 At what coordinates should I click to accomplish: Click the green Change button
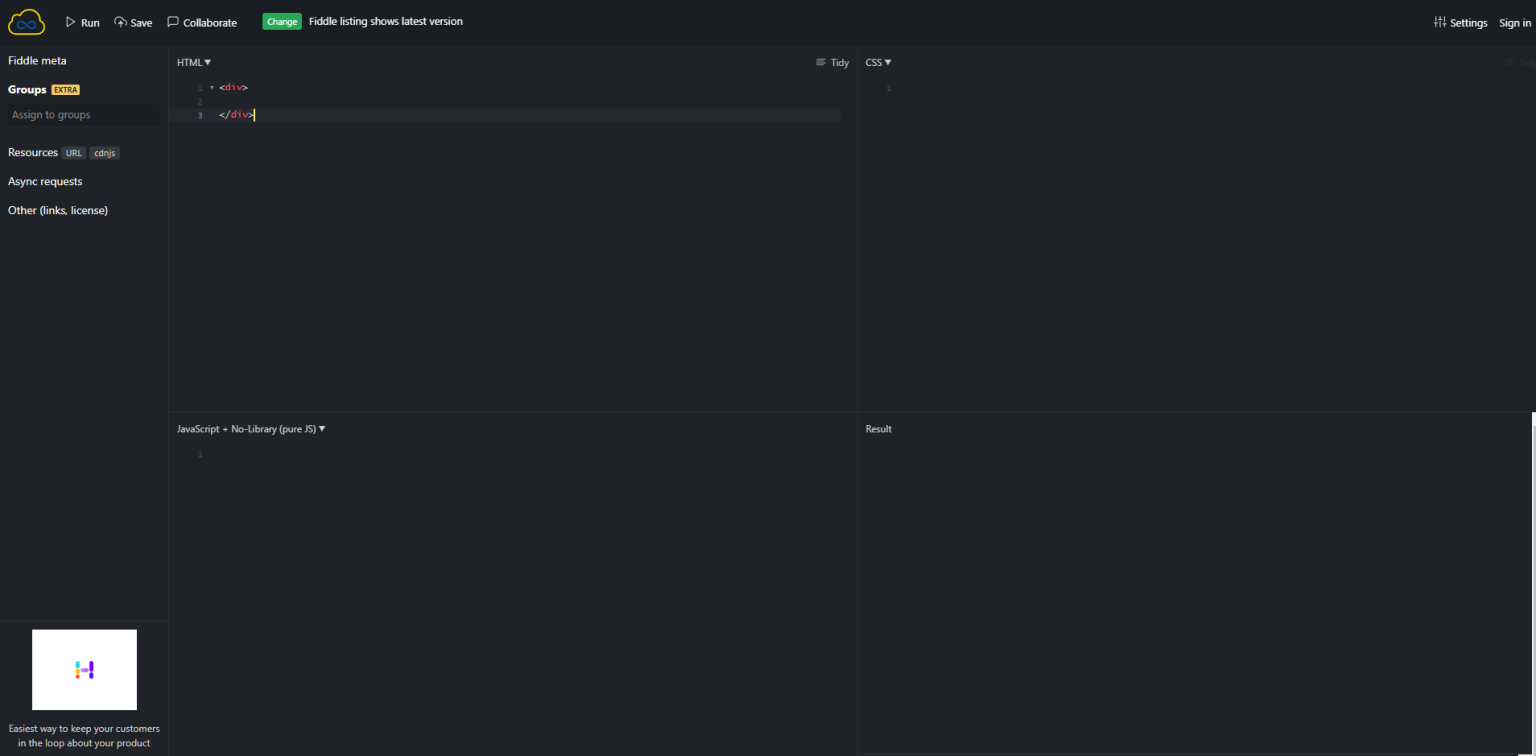tap(281, 20)
